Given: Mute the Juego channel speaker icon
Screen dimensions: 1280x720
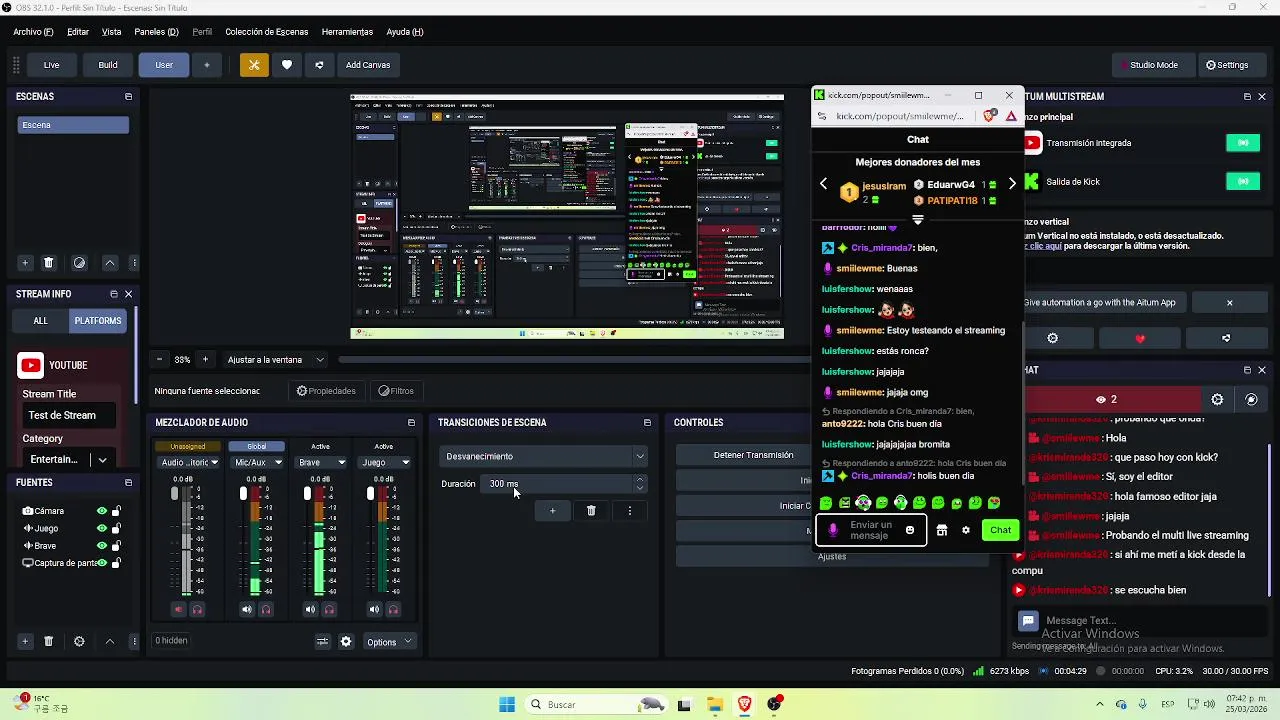Looking at the screenshot, I should pyautogui.click(x=374, y=609).
